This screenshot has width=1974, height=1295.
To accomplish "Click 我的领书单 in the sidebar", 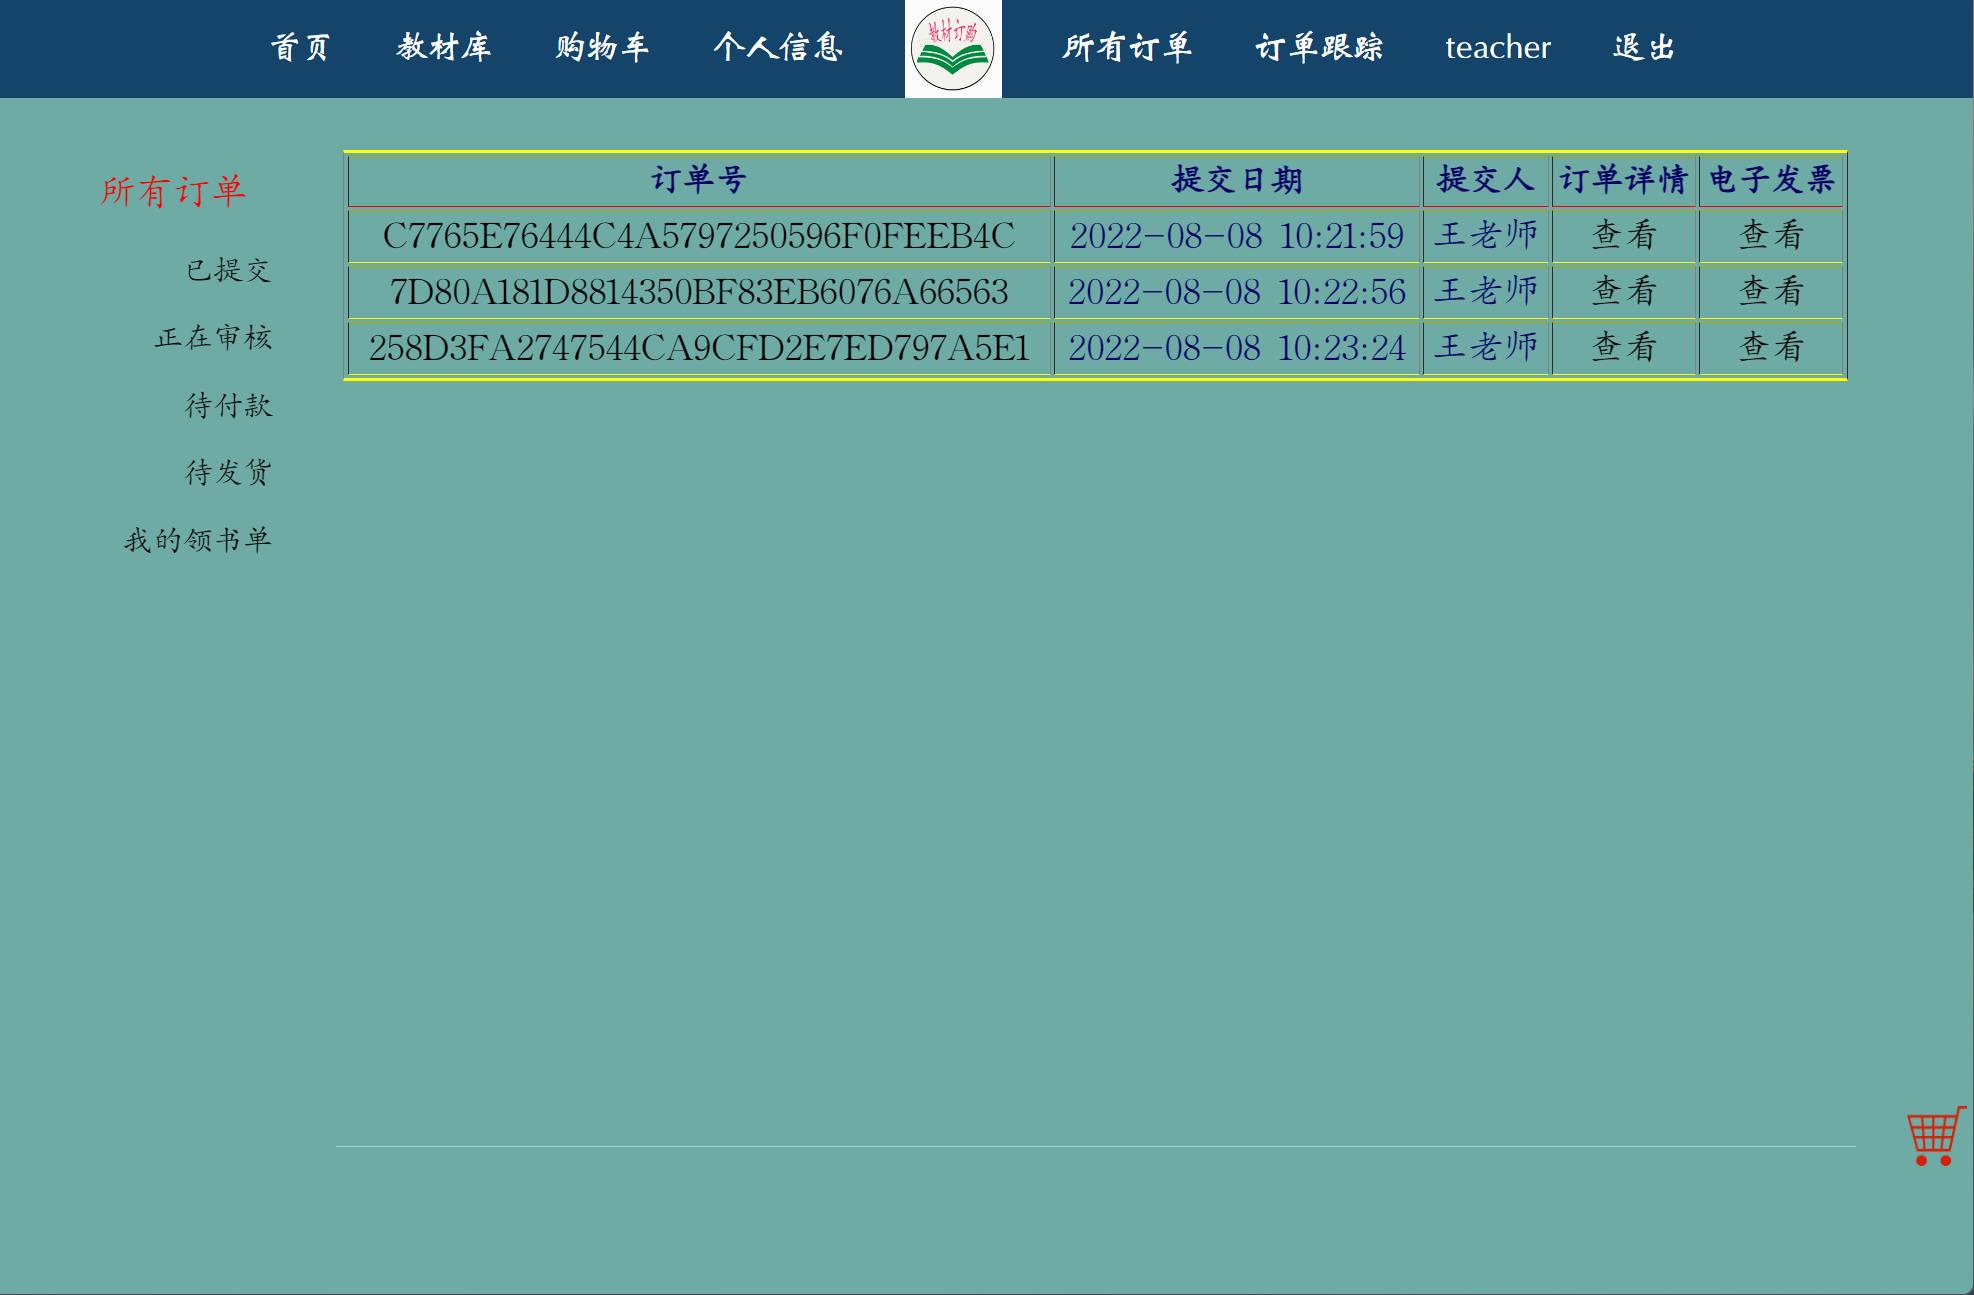I will click(x=197, y=540).
